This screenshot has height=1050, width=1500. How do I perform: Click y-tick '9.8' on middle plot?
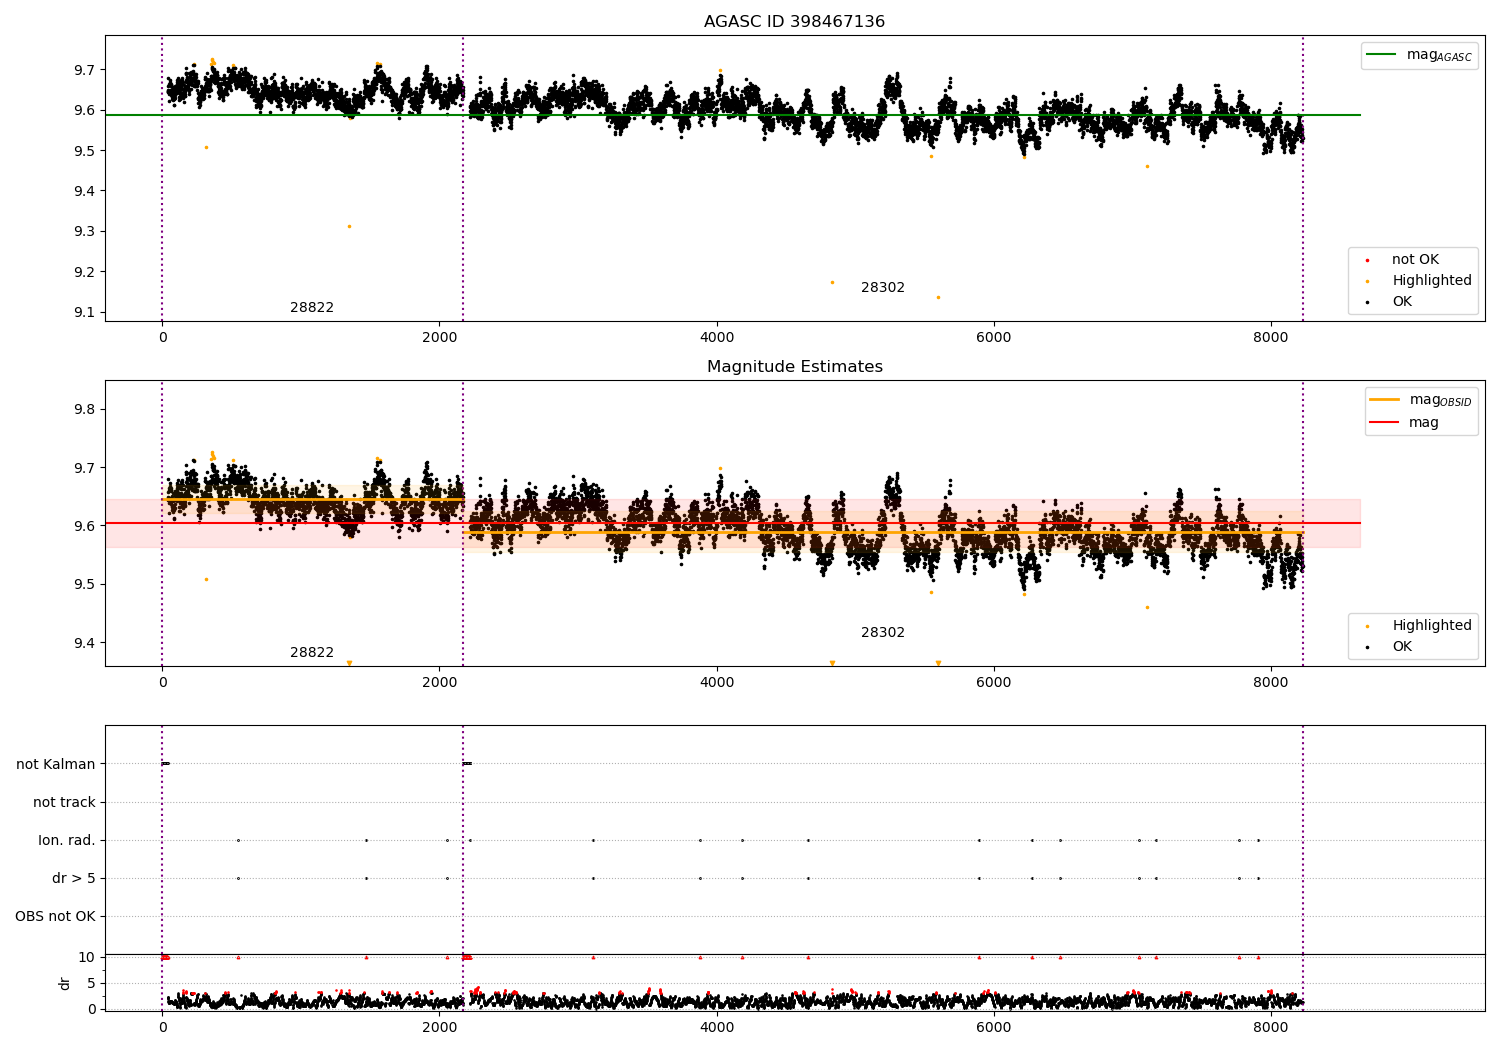pos(84,410)
